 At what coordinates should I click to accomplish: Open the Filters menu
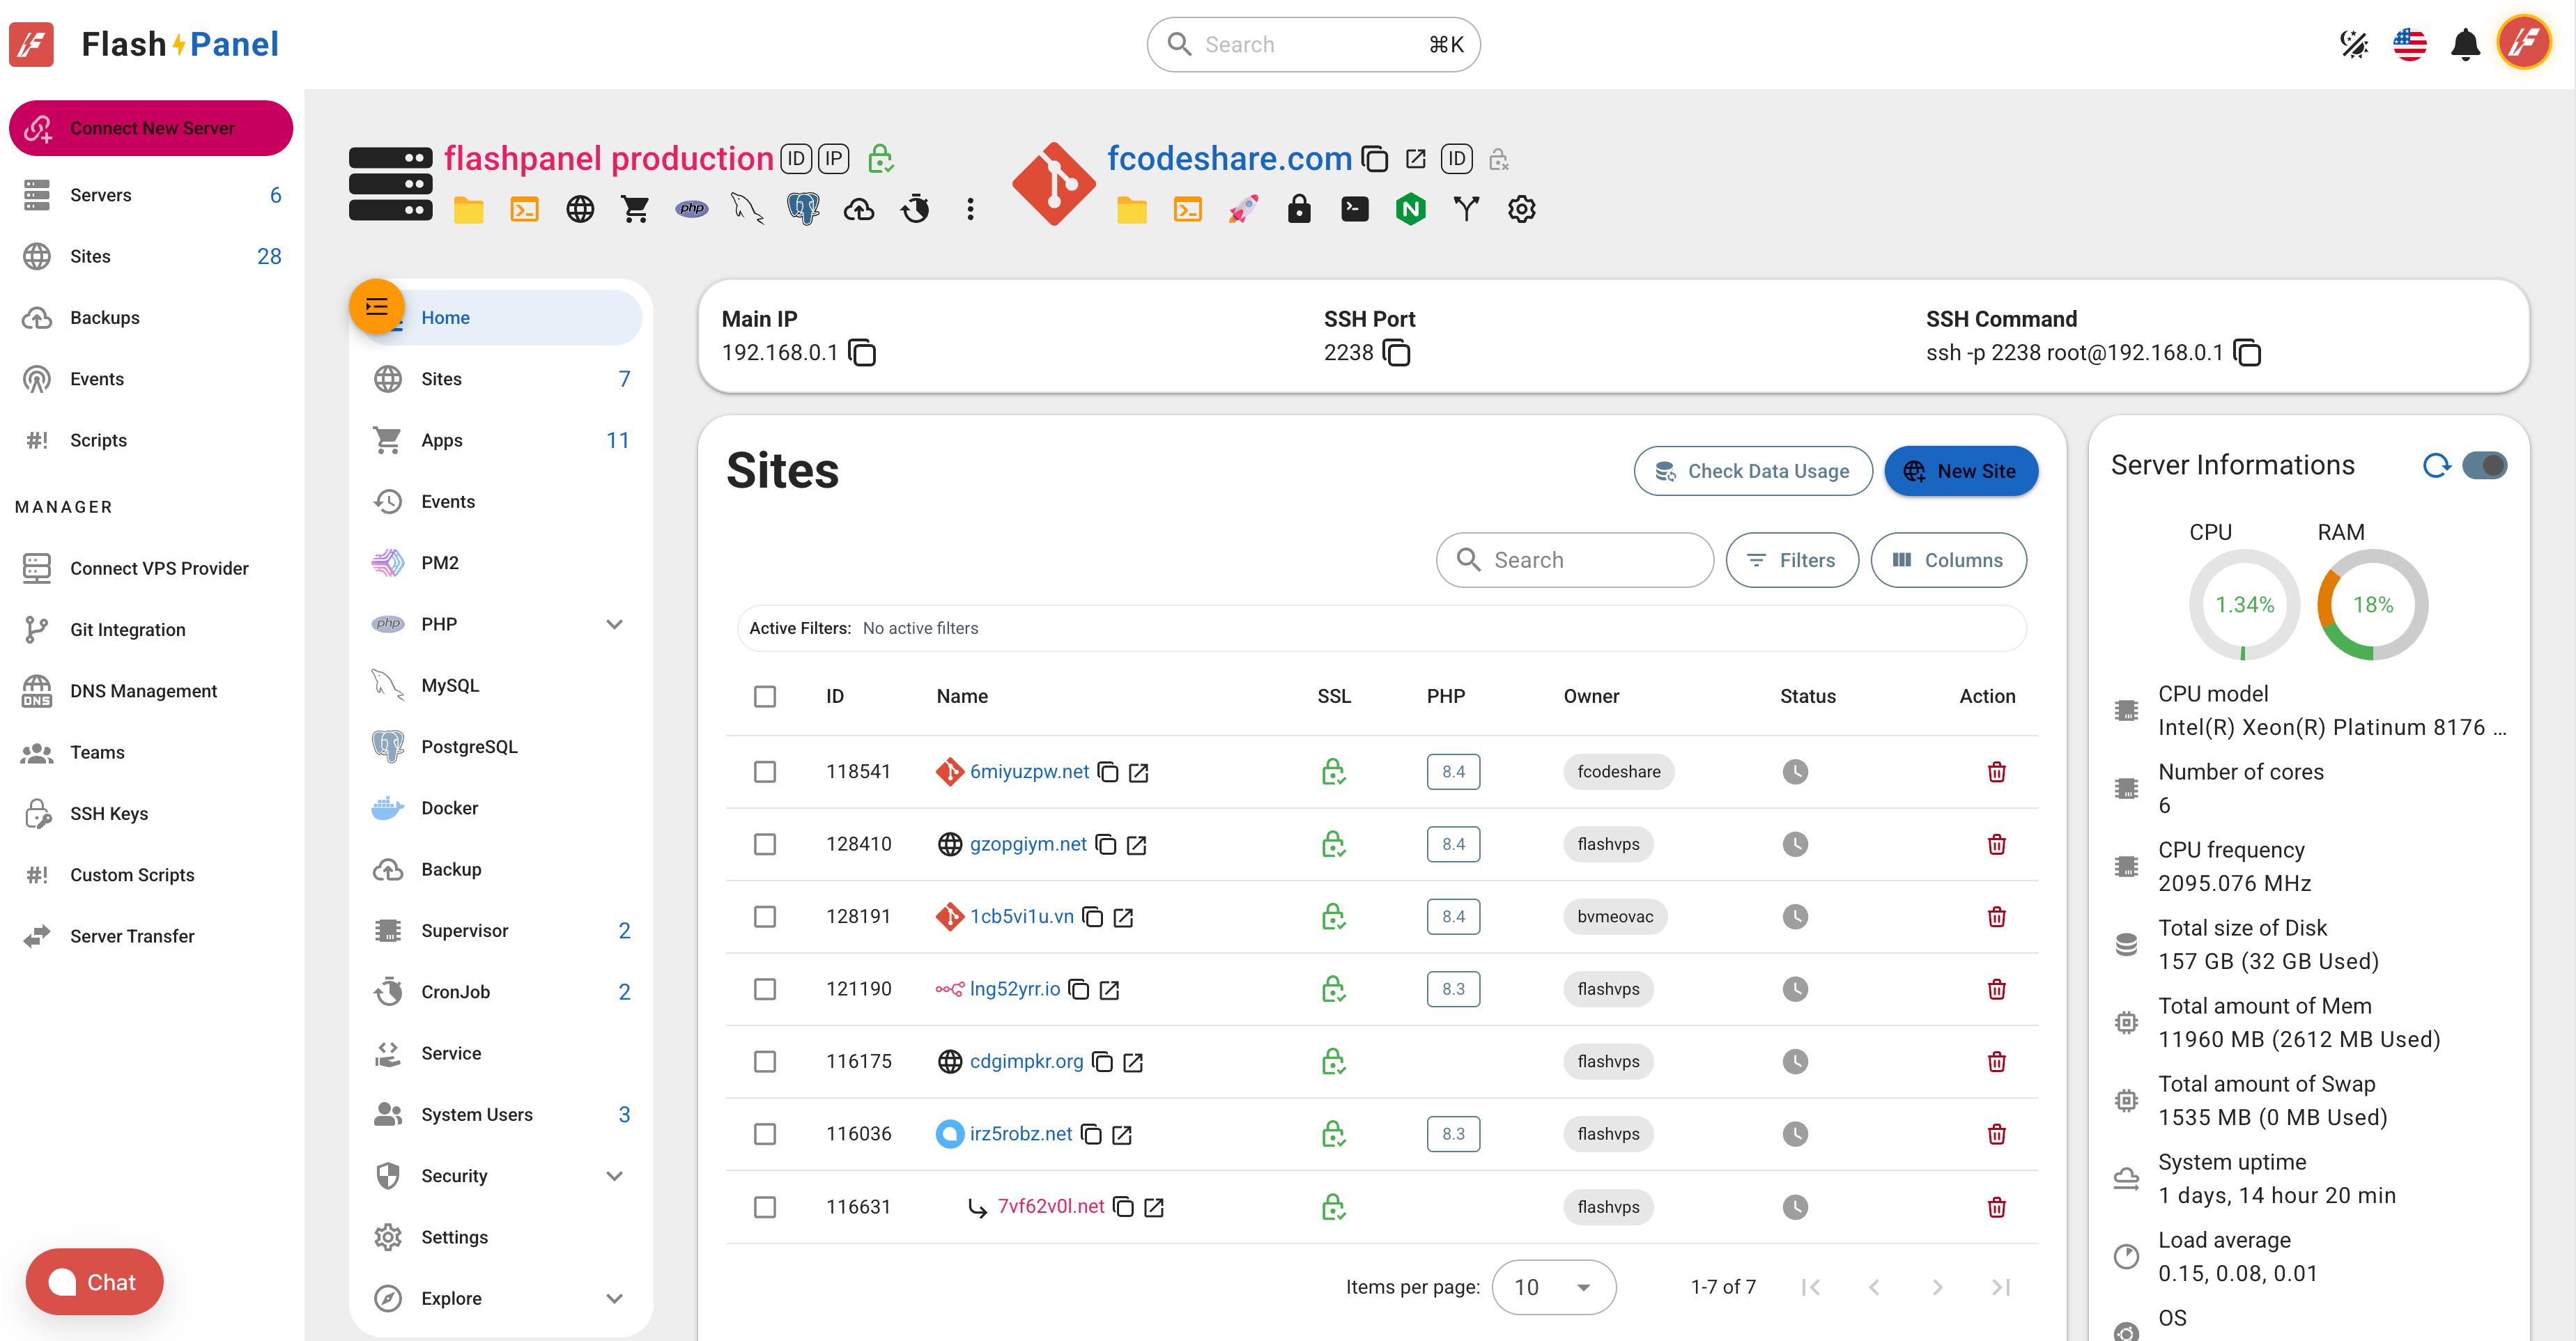click(1792, 560)
